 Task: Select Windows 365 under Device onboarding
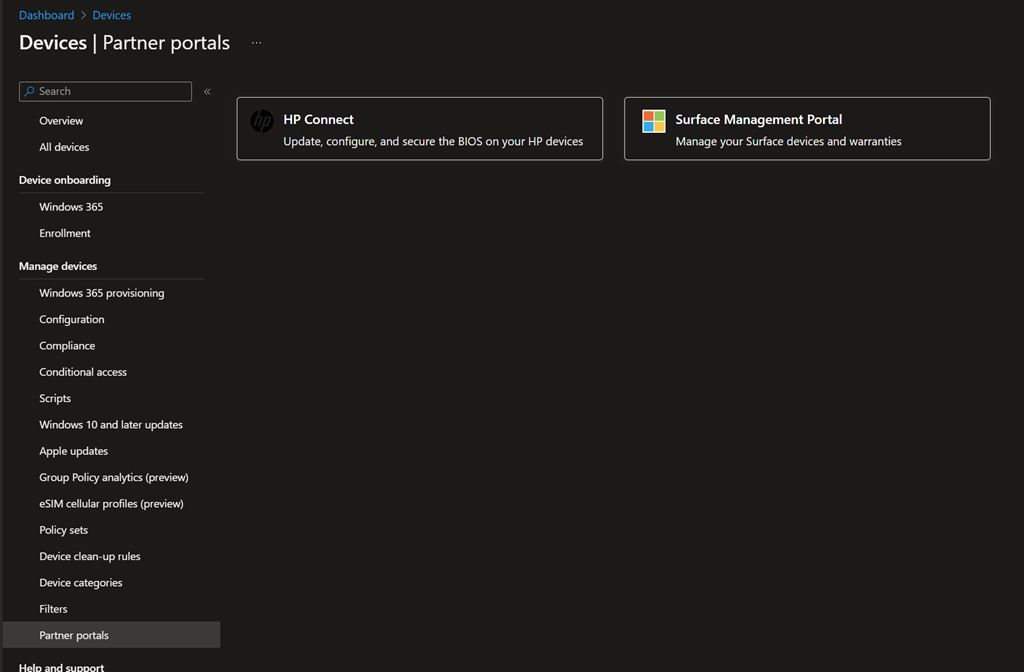click(71, 207)
